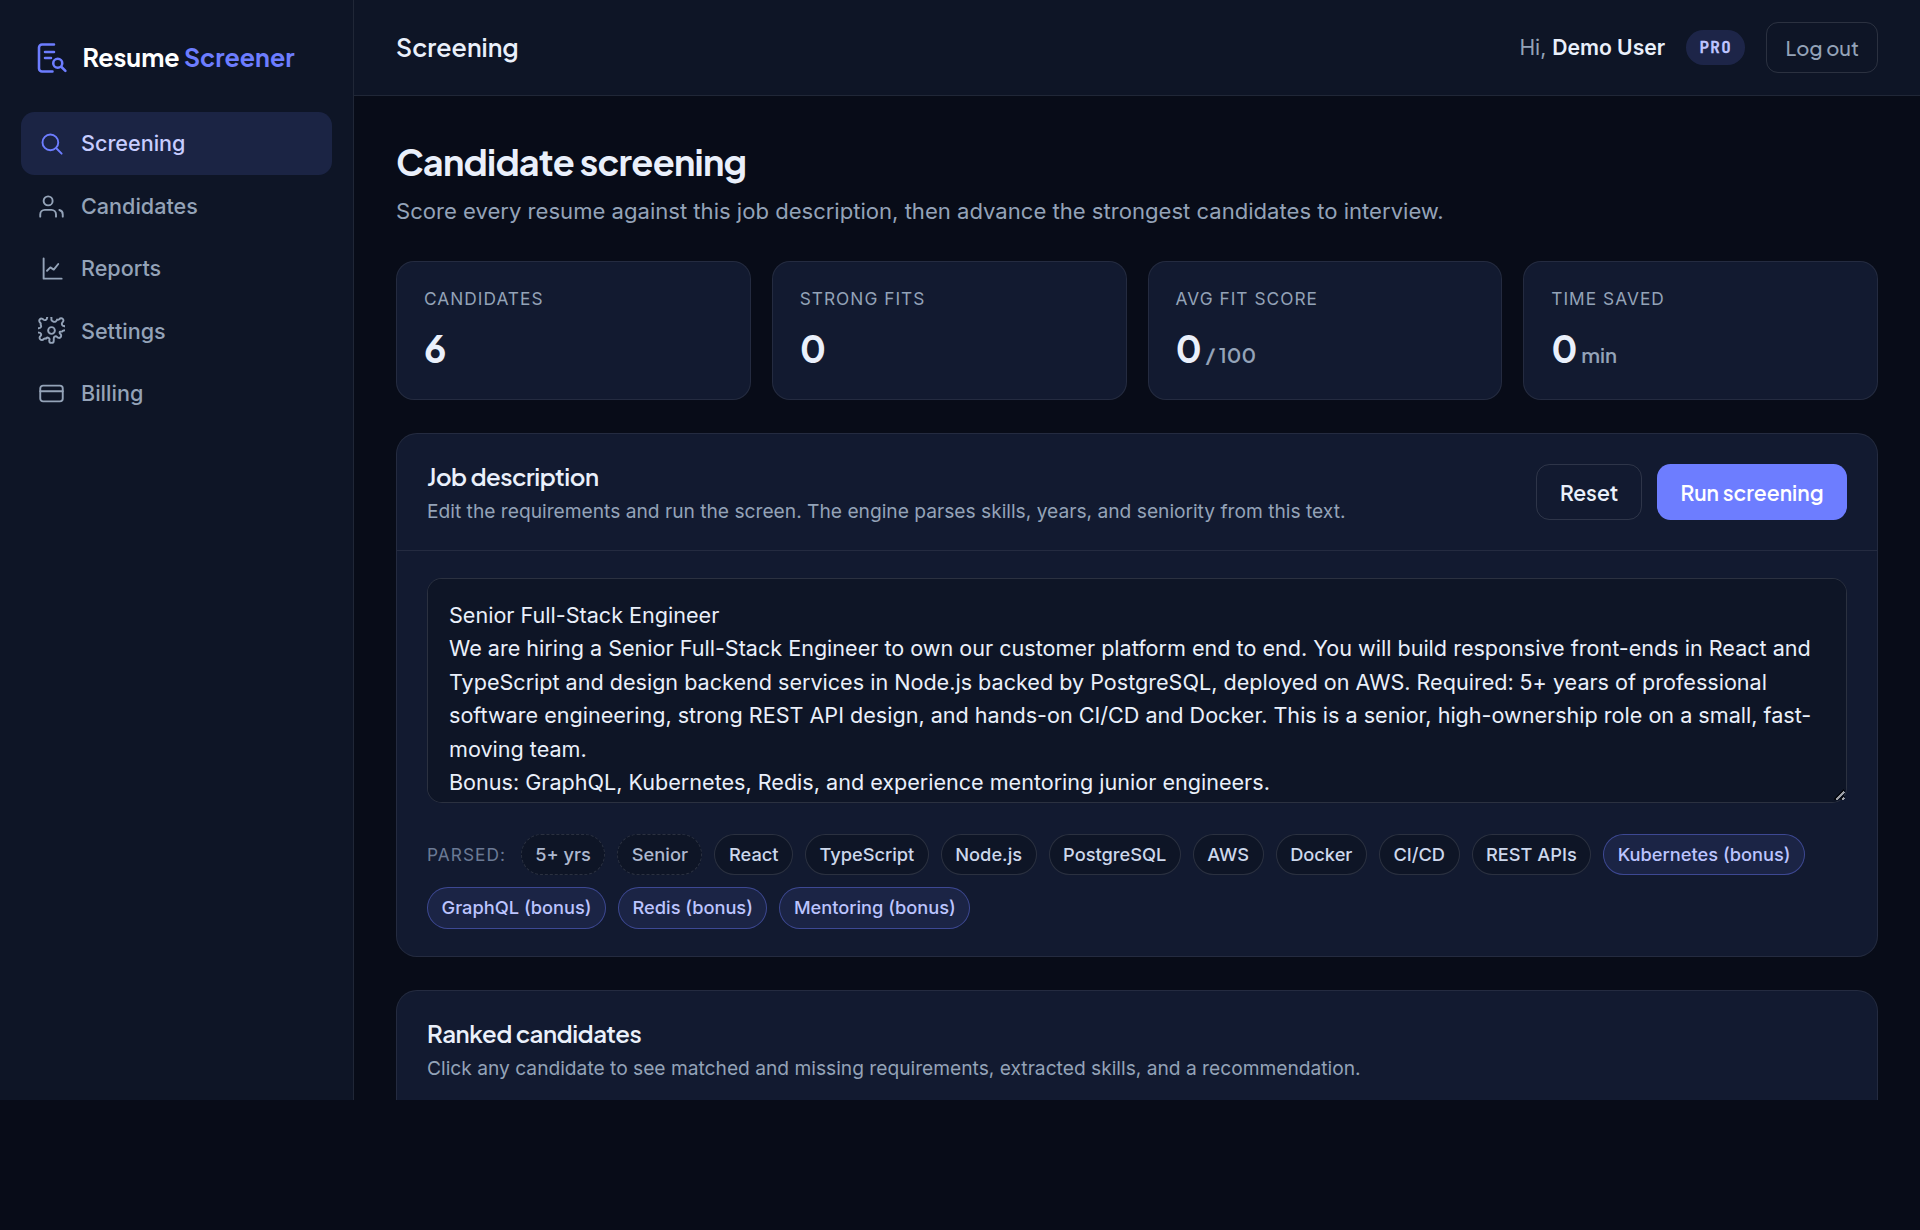1920x1230 pixels.
Task: Click the Billing card icon in sidebar
Action: [51, 394]
